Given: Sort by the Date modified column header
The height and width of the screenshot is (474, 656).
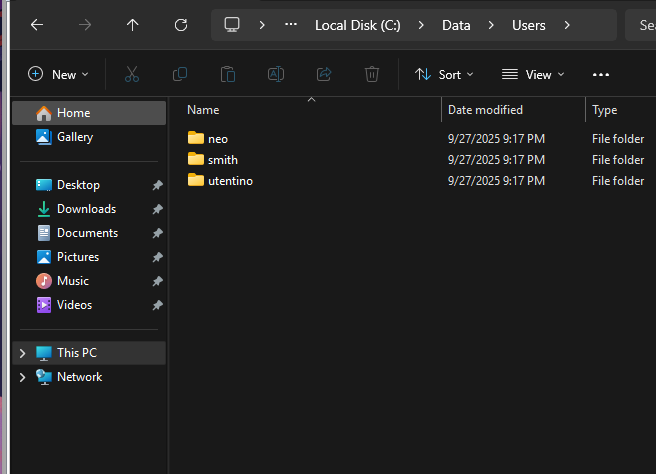Looking at the screenshot, I should pyautogui.click(x=485, y=110).
